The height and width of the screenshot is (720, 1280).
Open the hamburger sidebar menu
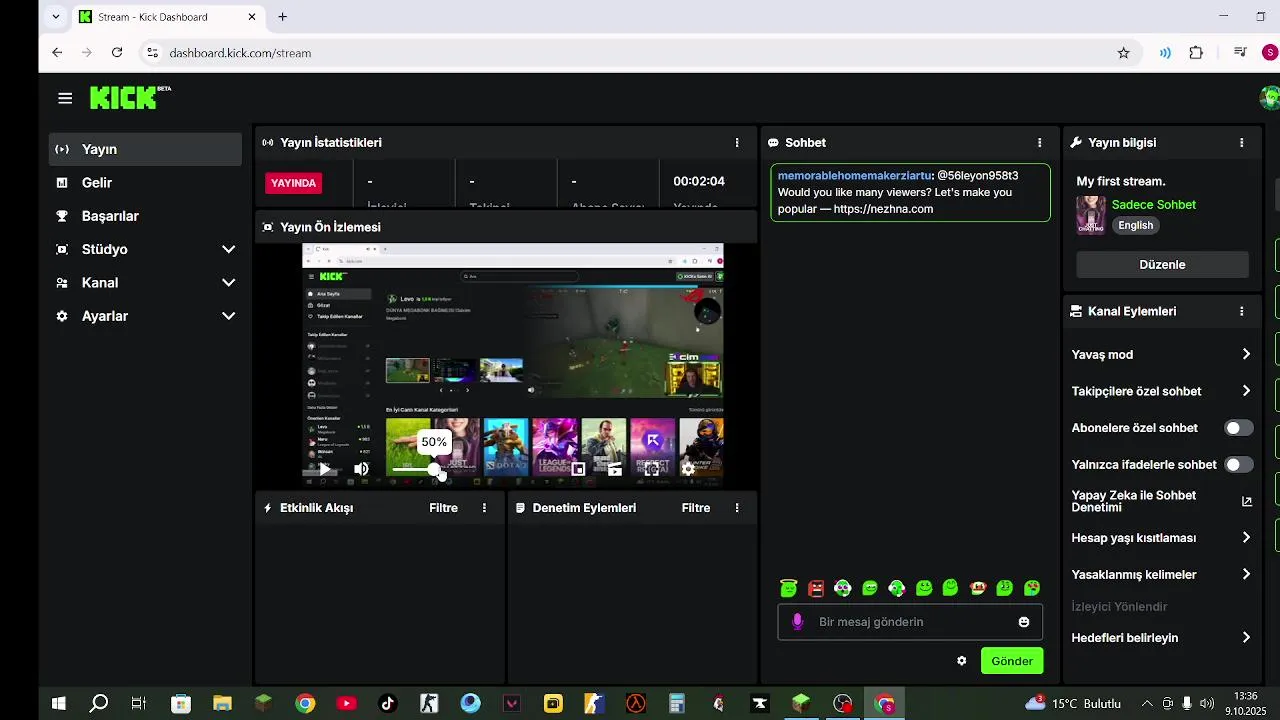65,98
